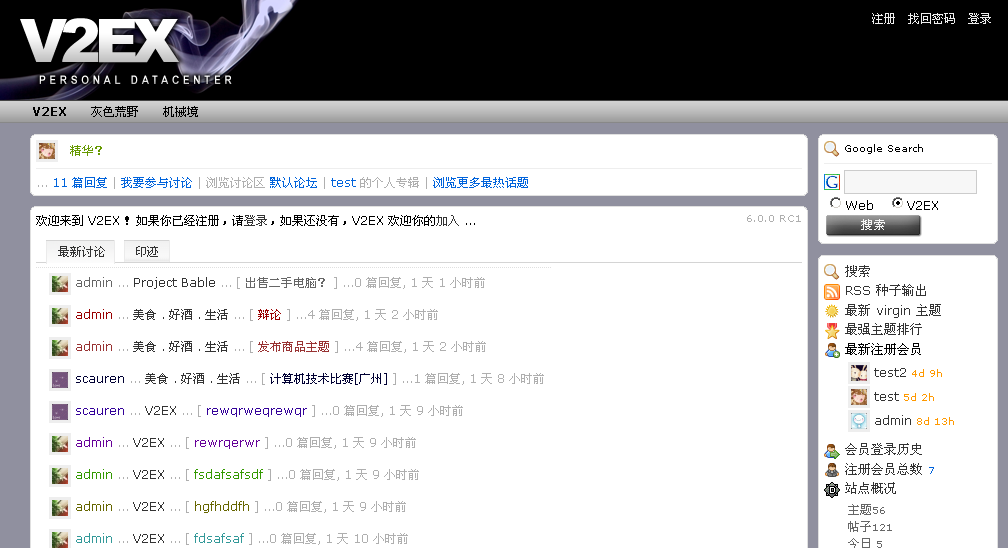Screen dimensions: 1008x548
Task: Click the 会员登录历史 icon
Action: click(832, 450)
